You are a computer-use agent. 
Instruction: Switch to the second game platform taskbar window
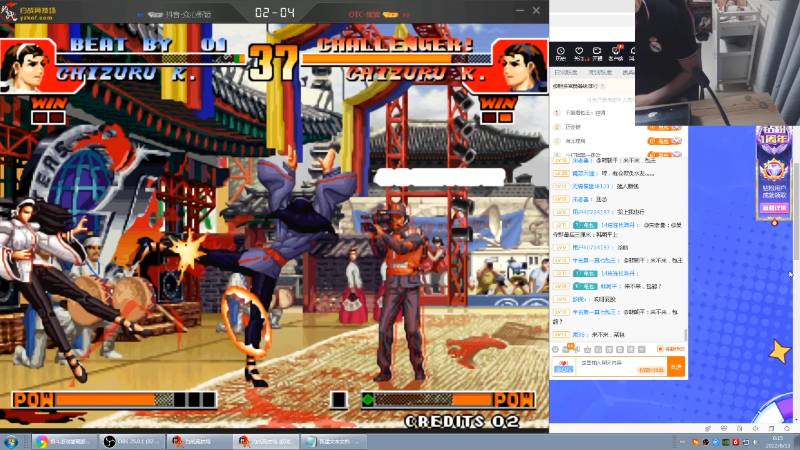pyautogui.click(x=266, y=441)
